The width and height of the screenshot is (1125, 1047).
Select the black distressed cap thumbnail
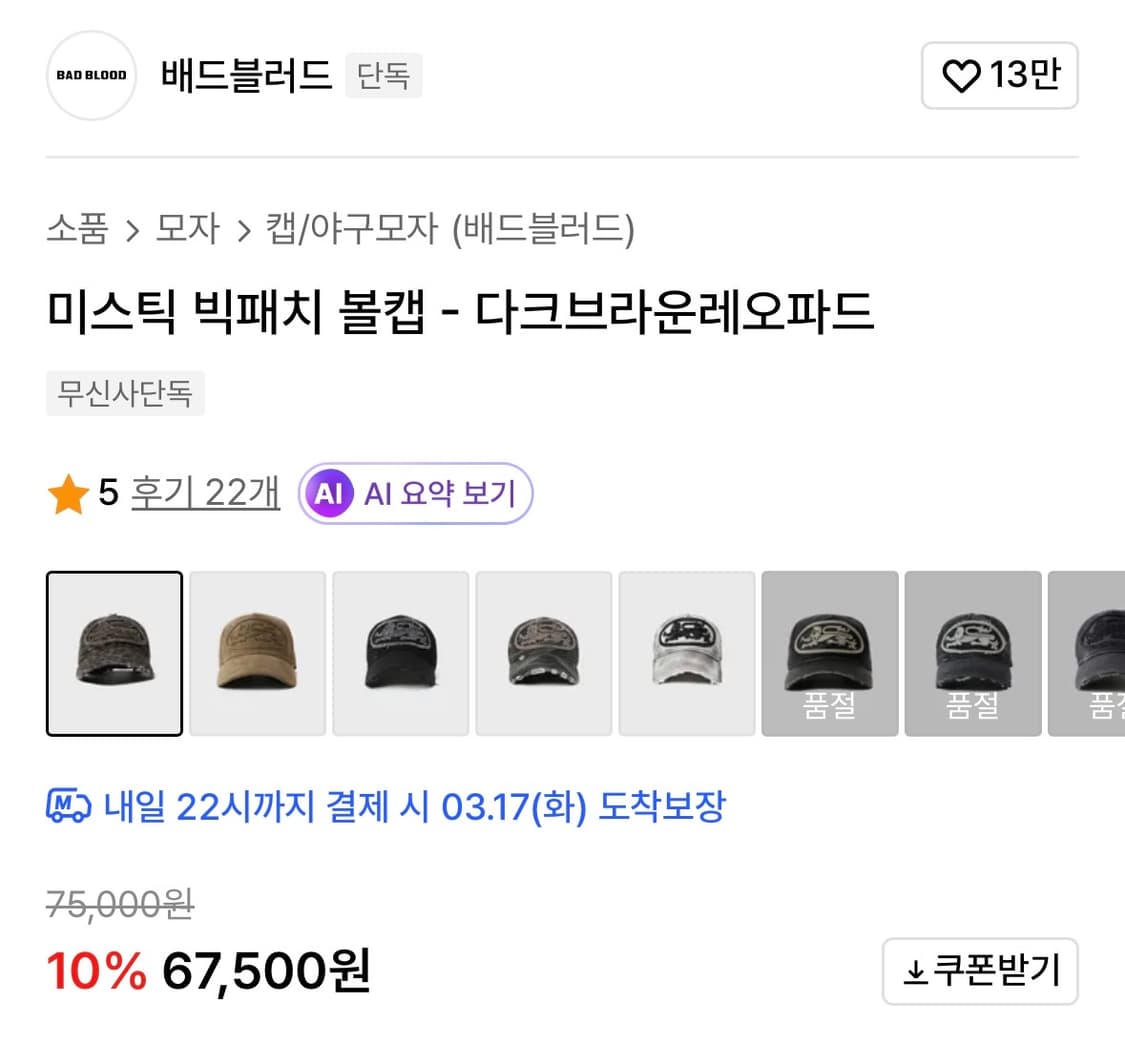(399, 652)
